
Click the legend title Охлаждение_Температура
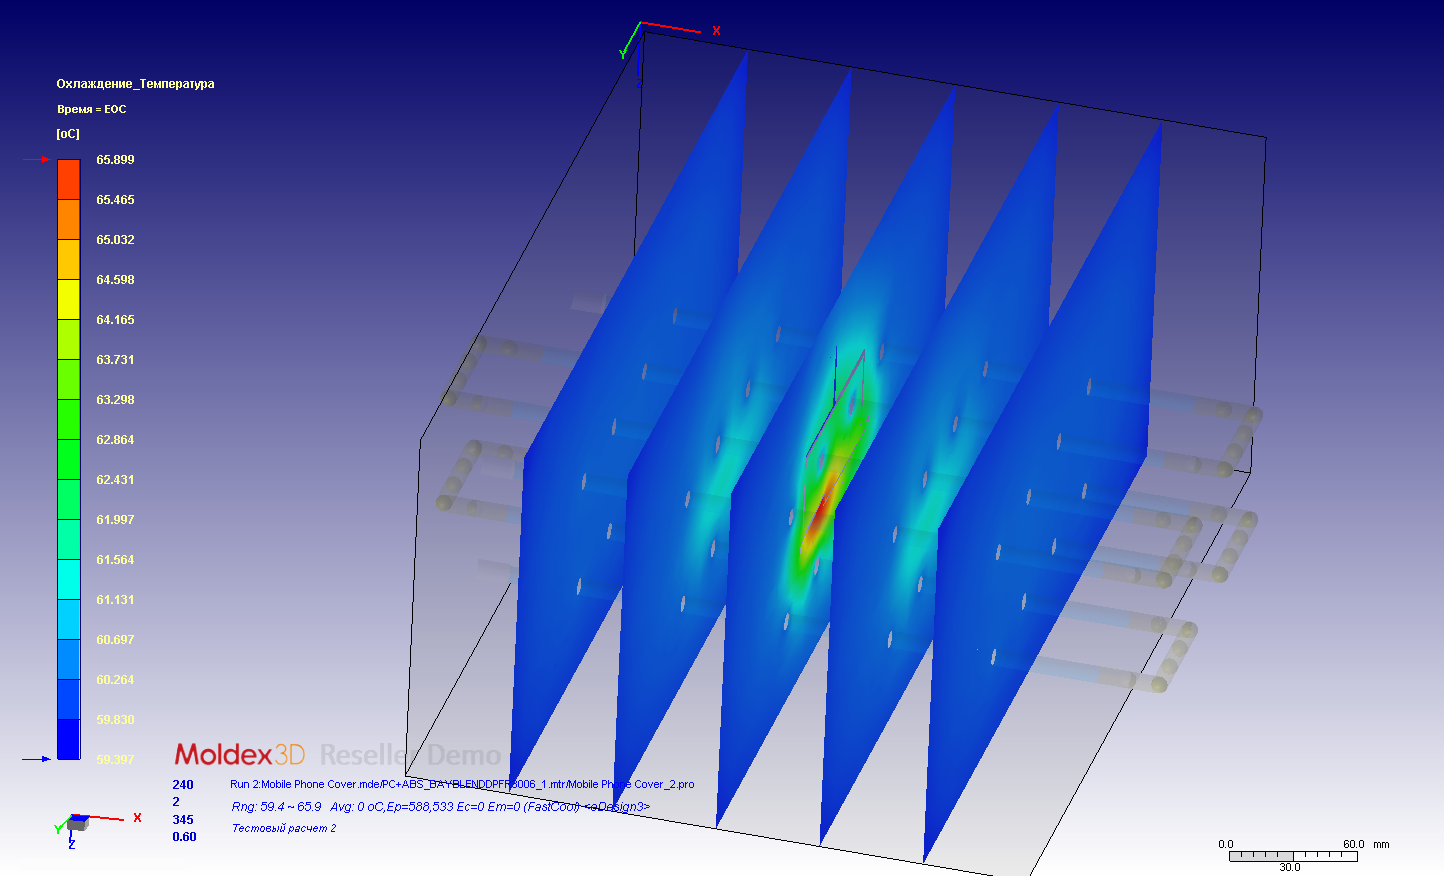pos(135,84)
